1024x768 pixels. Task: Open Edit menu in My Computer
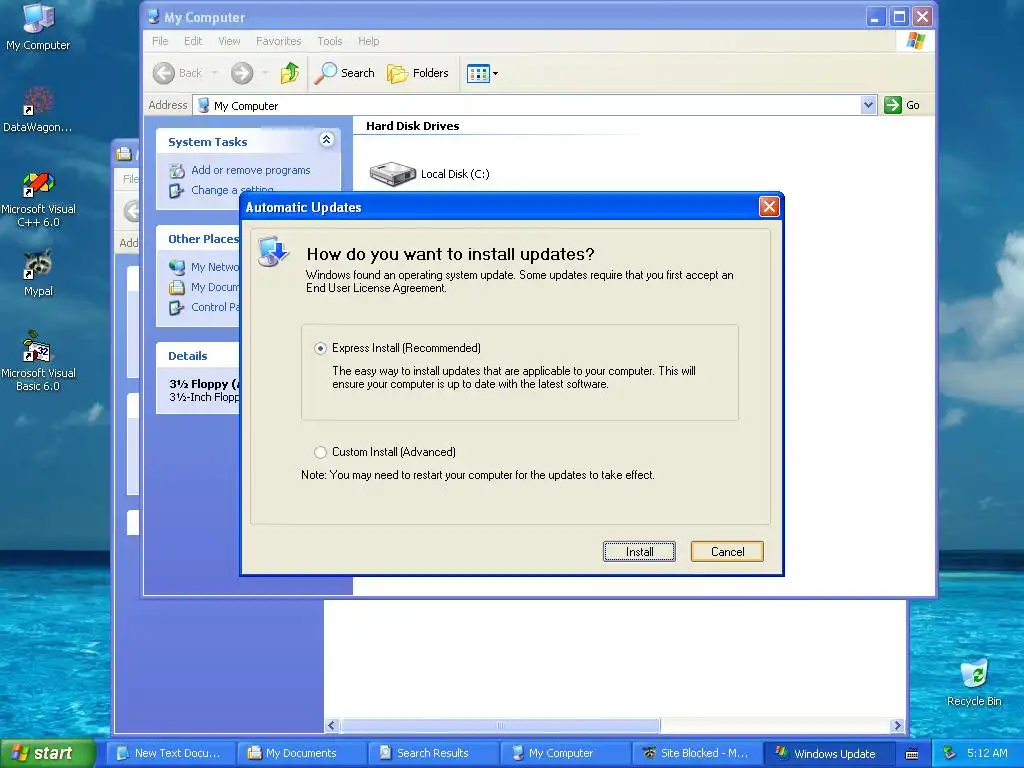click(x=193, y=41)
